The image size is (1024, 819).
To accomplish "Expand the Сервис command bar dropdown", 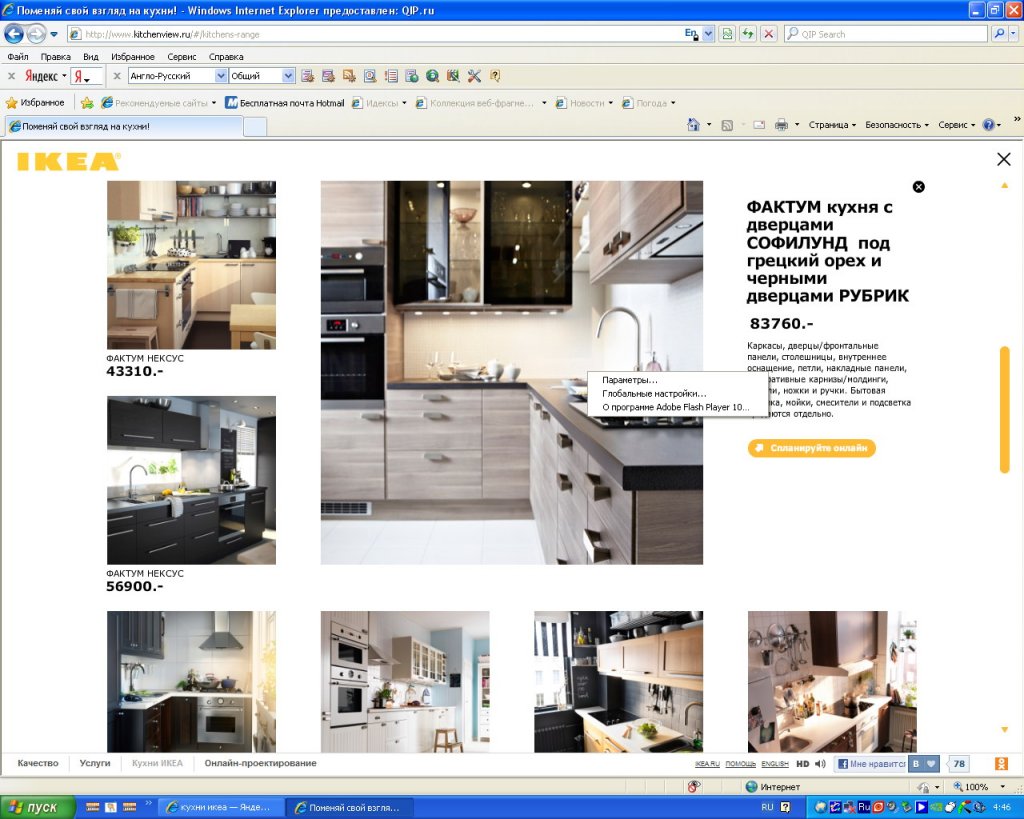I will 956,125.
